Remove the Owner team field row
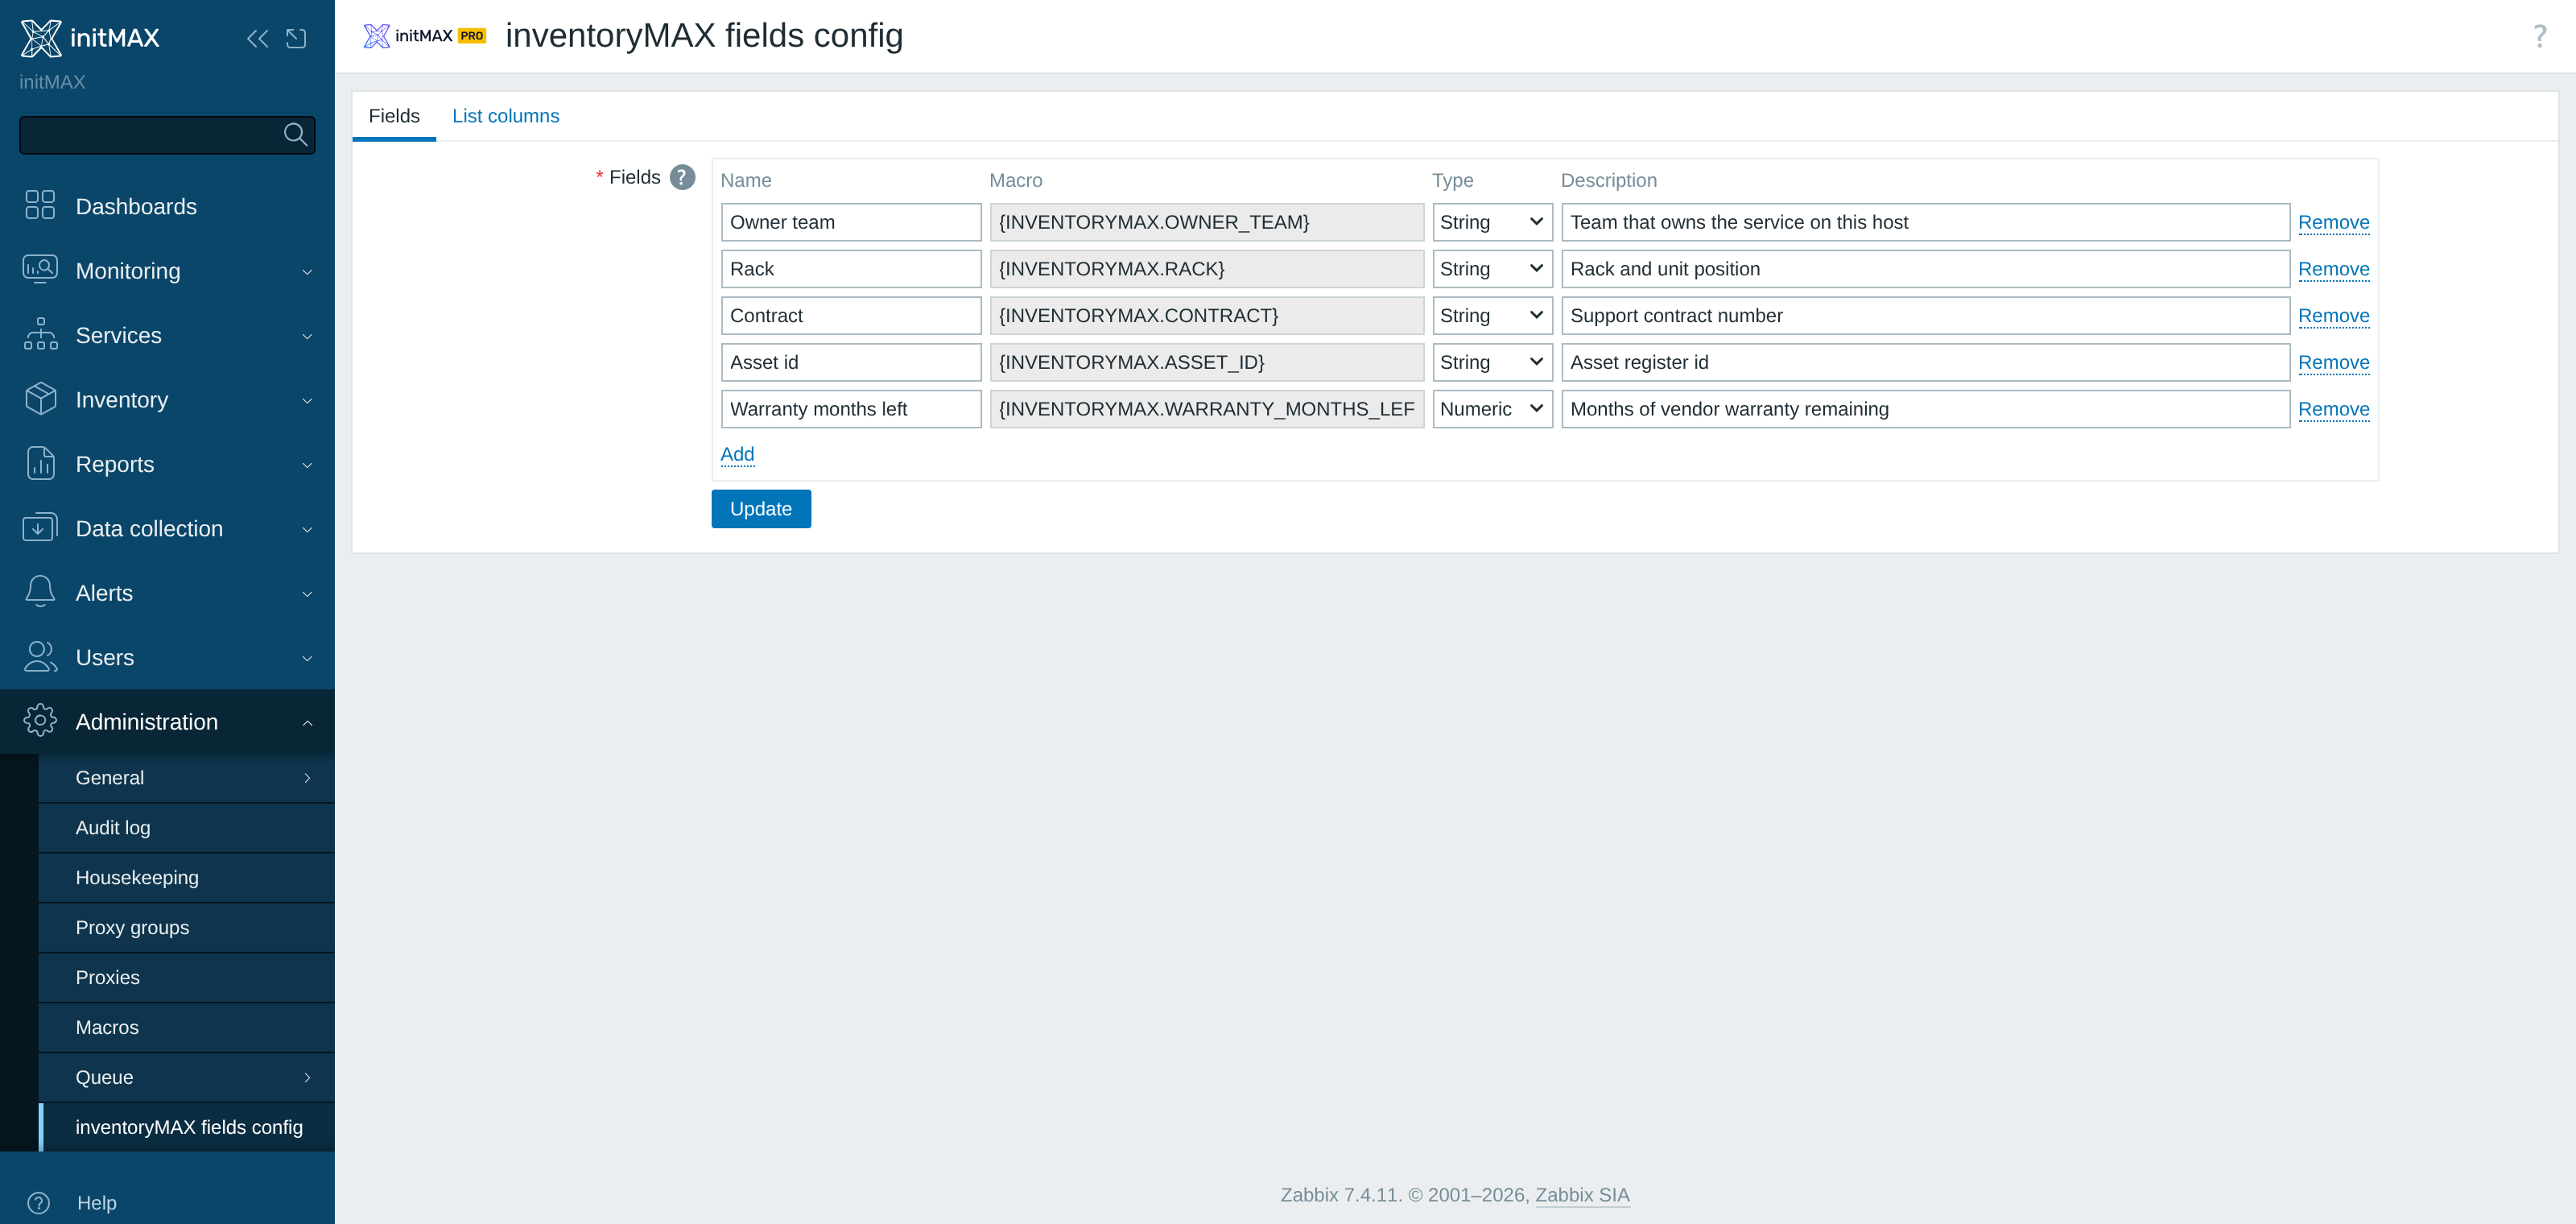The width and height of the screenshot is (2576, 1224). [x=2333, y=222]
